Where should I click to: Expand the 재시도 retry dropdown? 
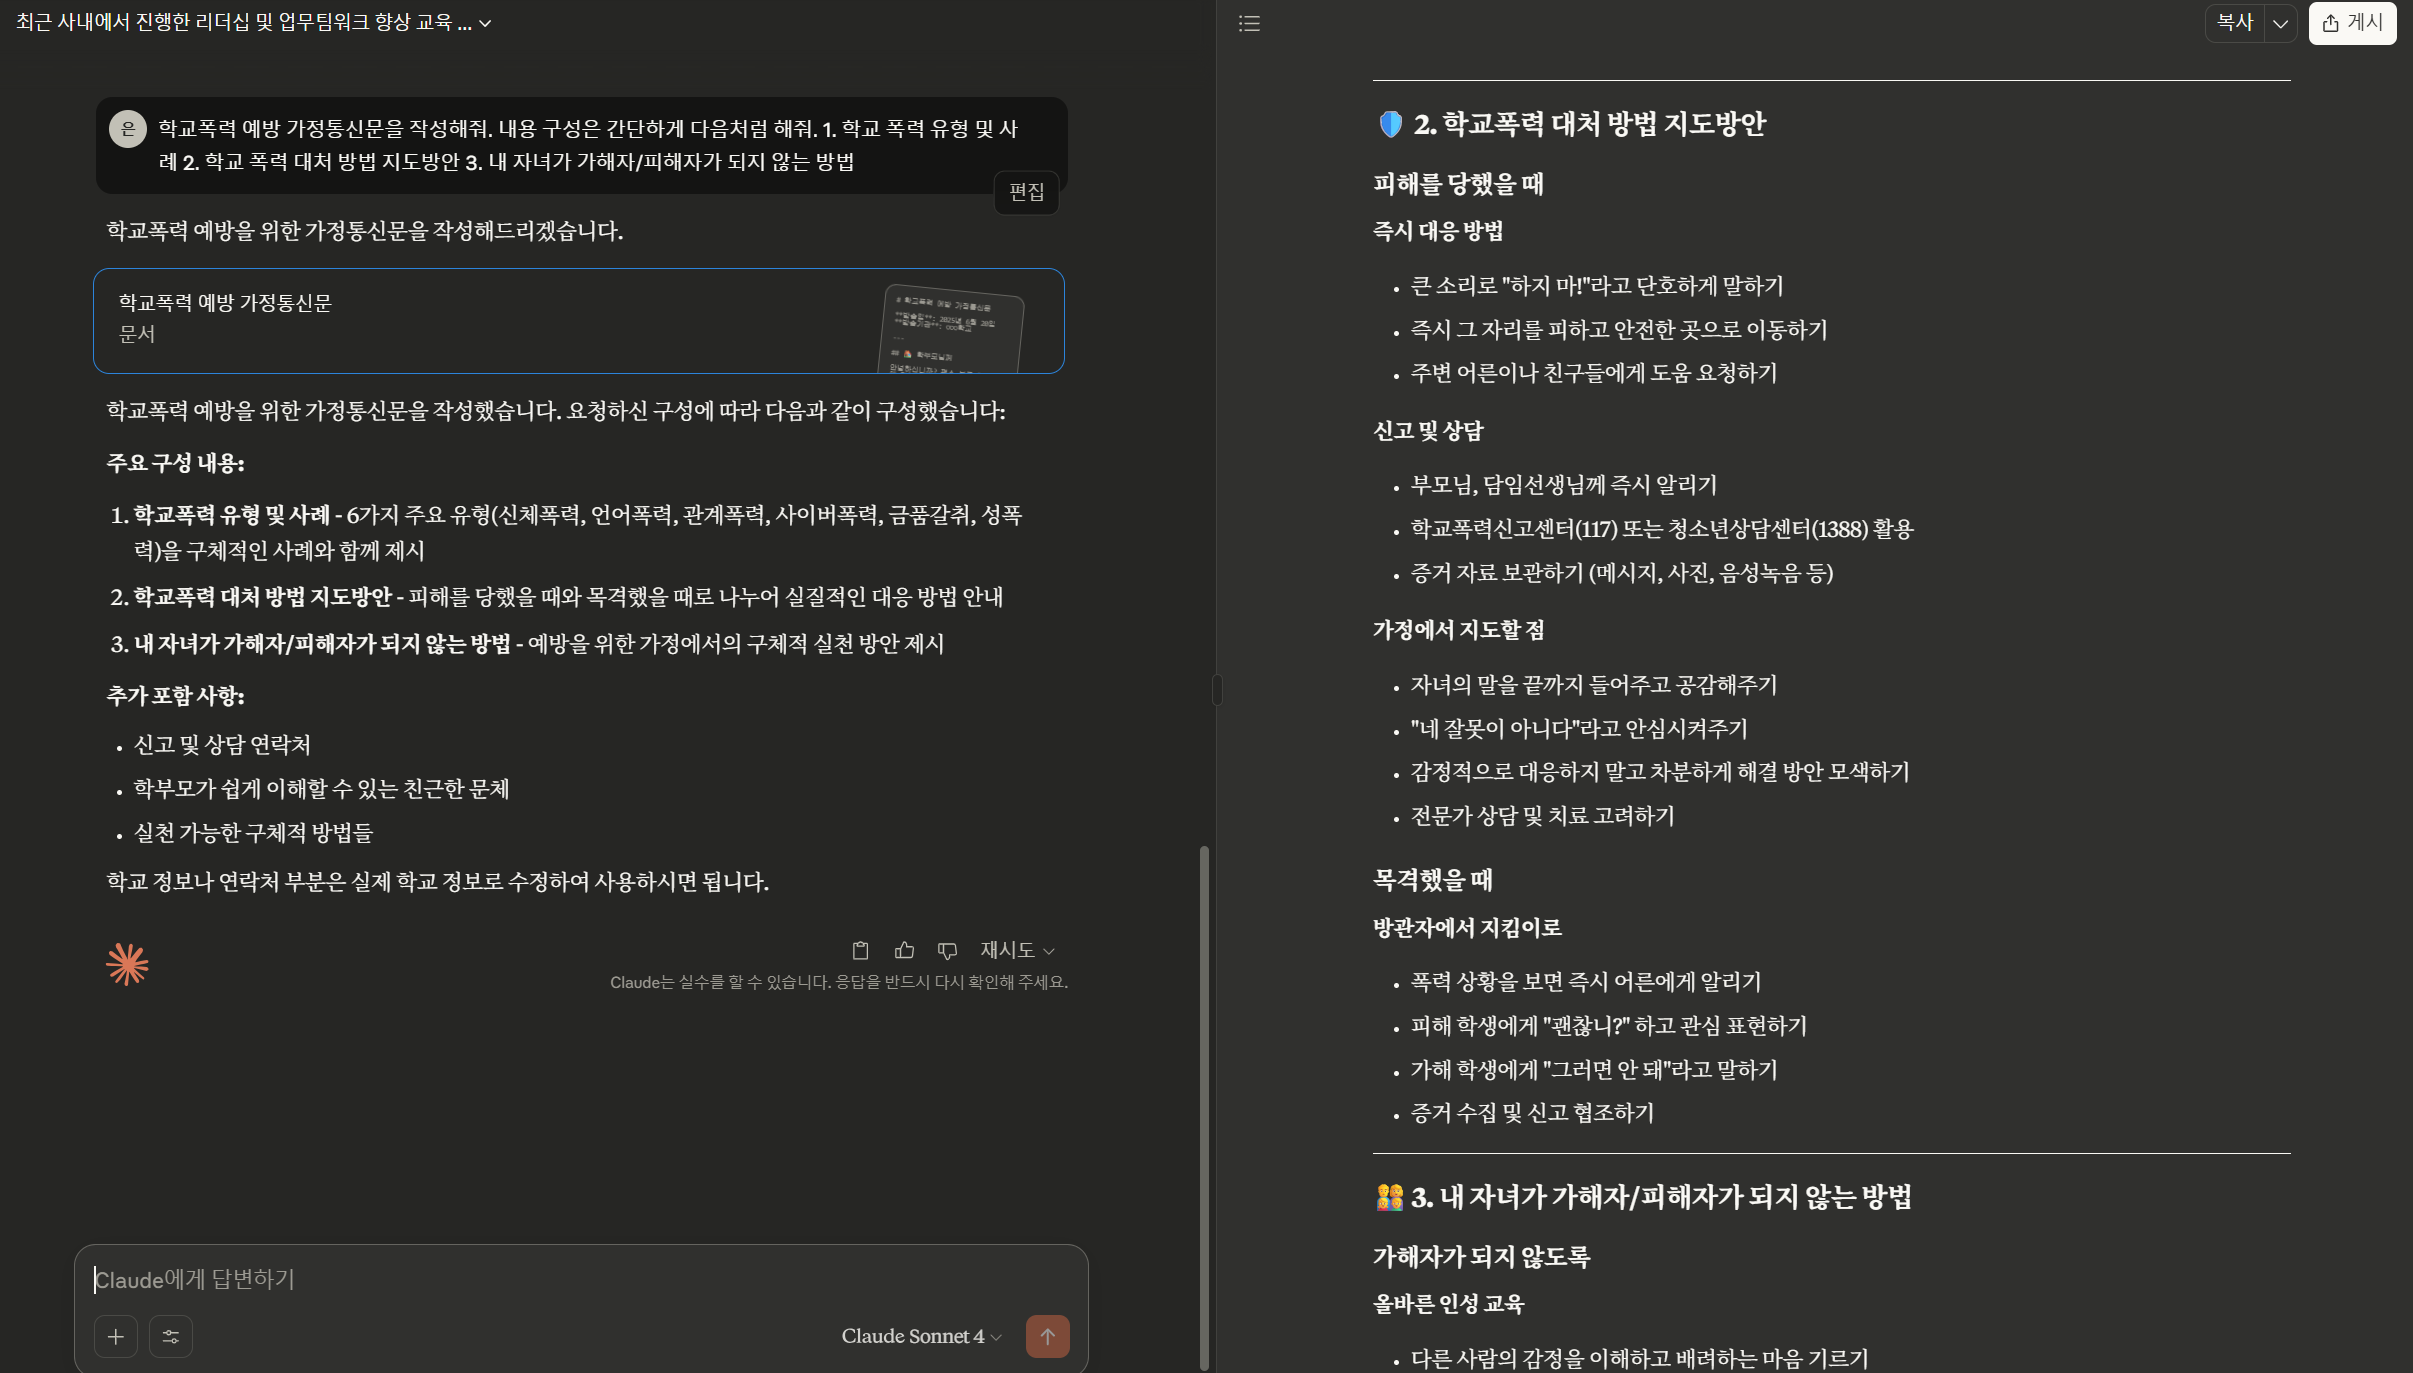(1017, 950)
